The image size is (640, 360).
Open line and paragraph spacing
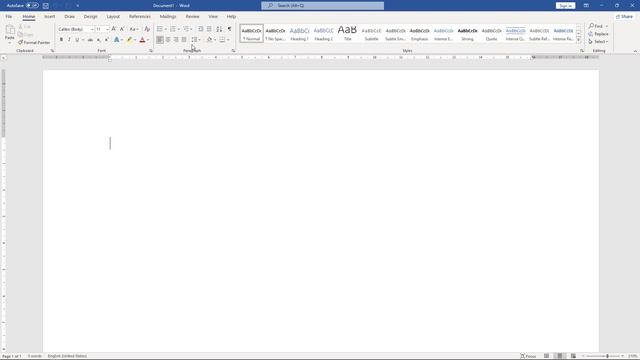click(x=196, y=40)
